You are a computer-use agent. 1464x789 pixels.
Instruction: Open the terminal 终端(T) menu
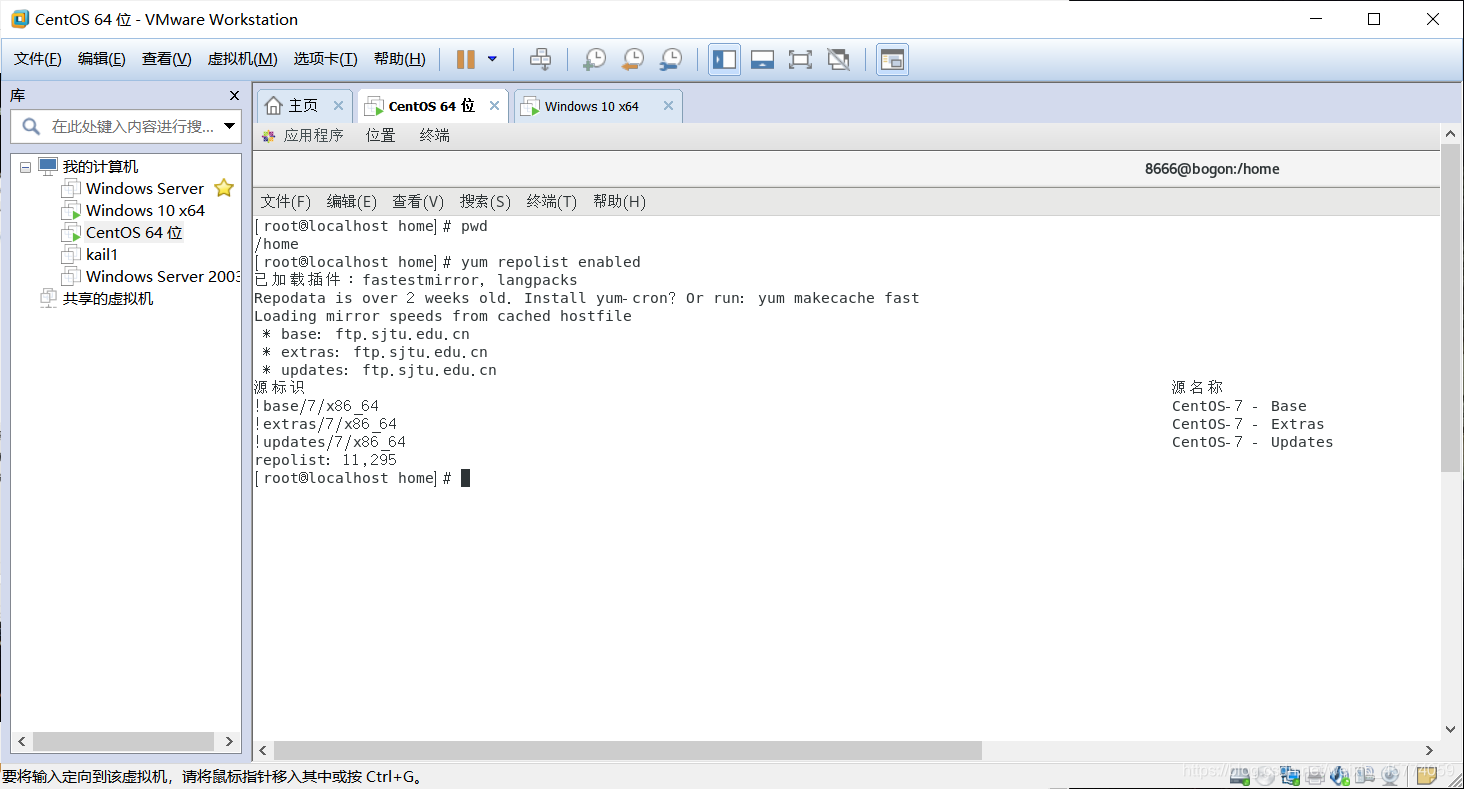[x=552, y=201]
